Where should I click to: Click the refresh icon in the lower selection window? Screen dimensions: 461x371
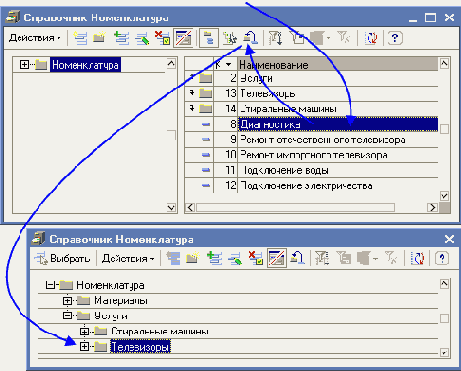417,258
